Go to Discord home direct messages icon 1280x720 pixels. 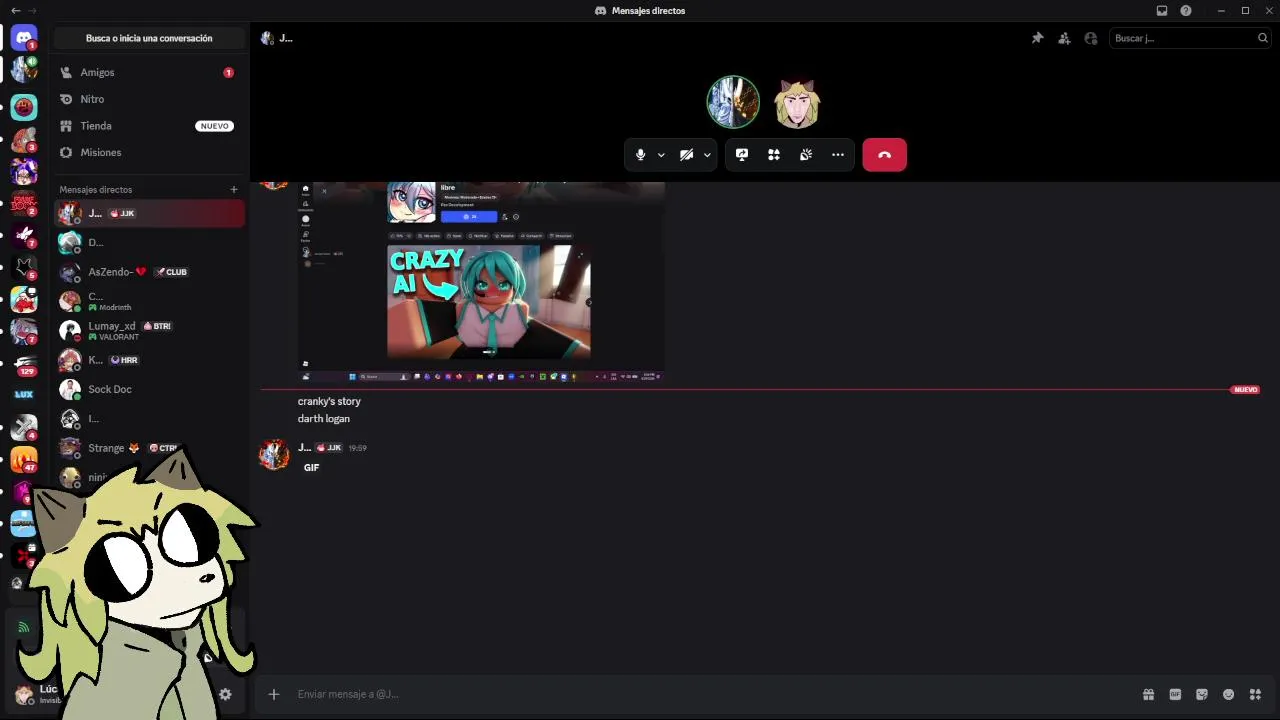(24, 38)
